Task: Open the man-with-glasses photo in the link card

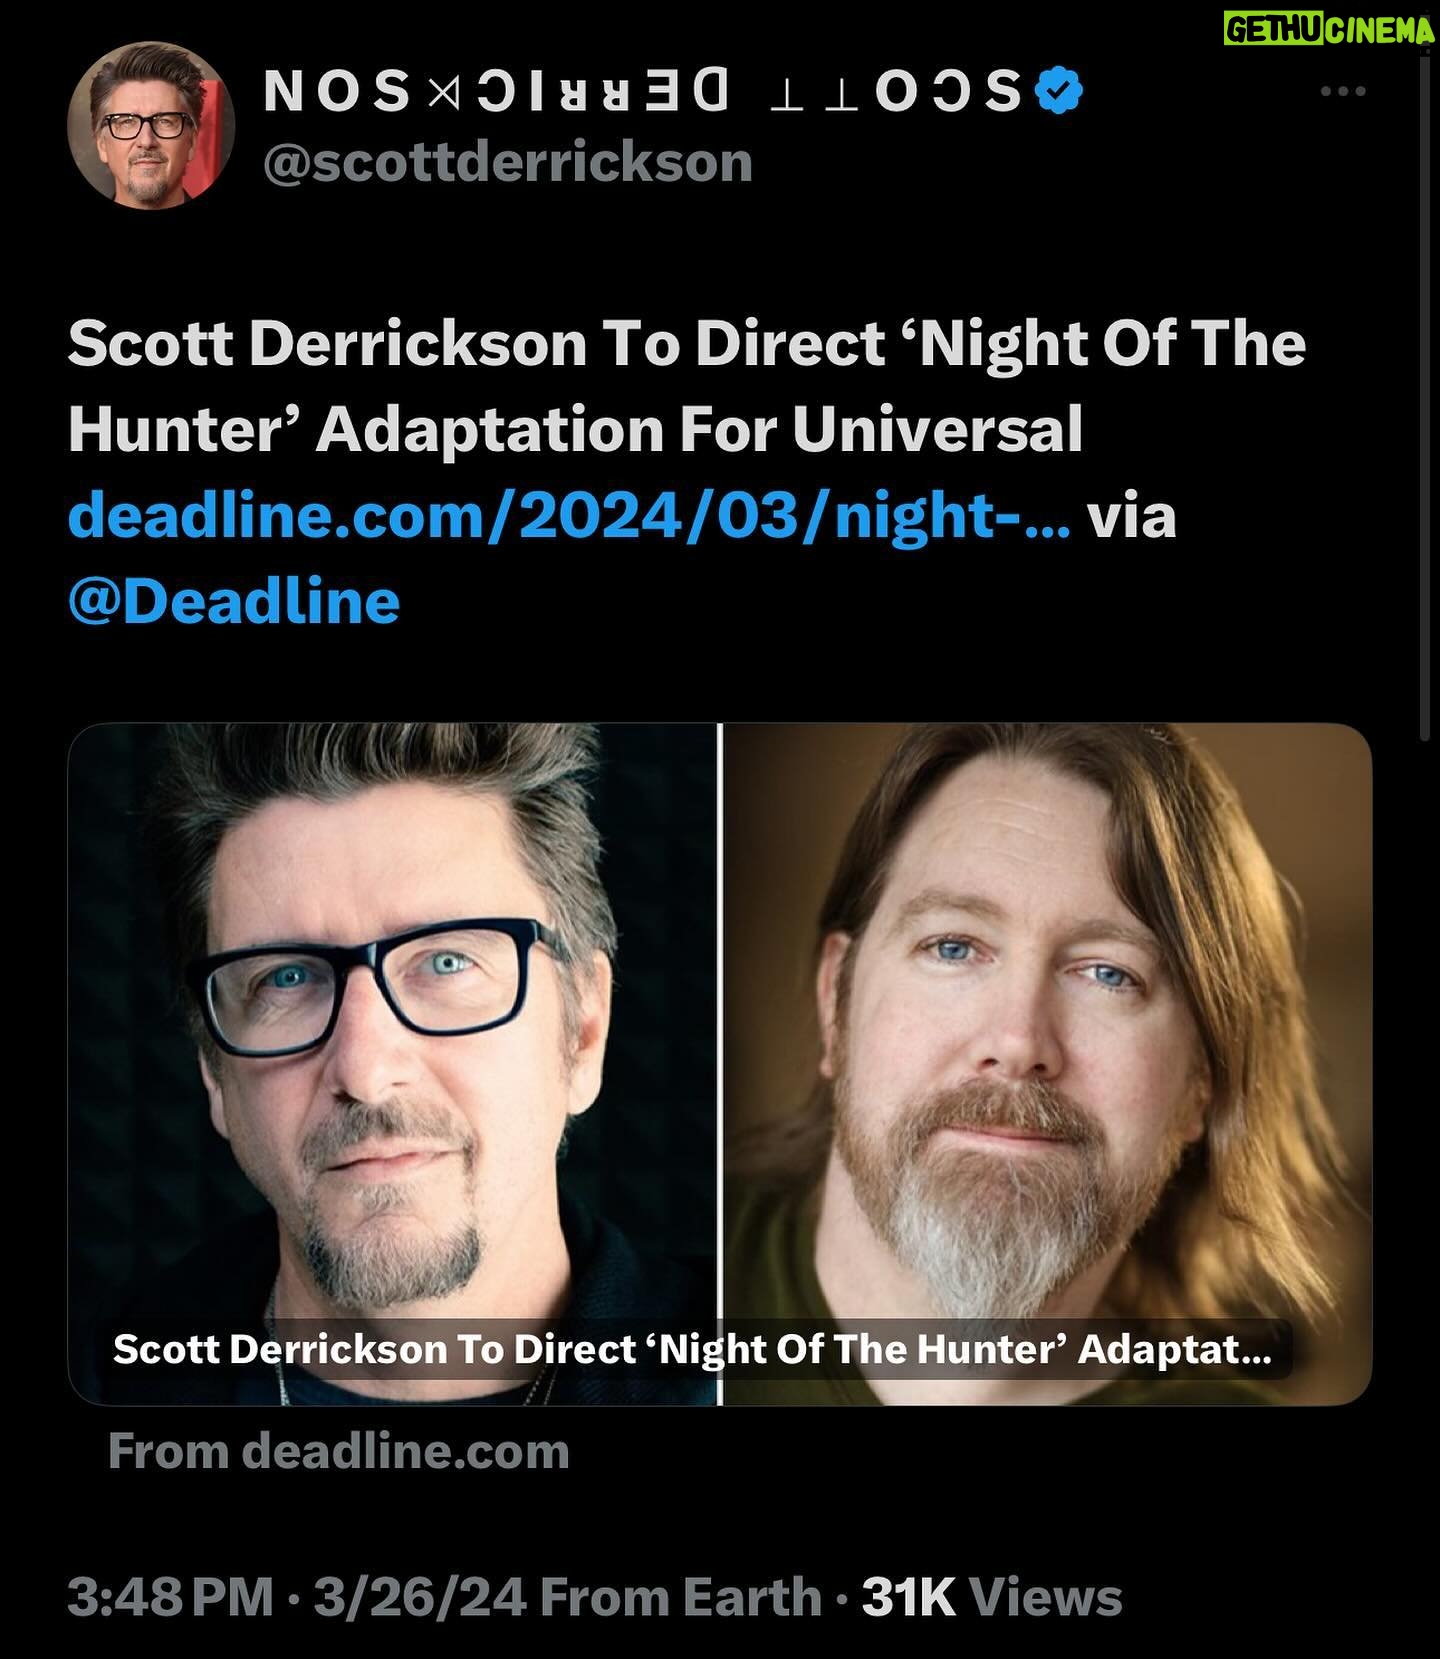Action: click(393, 1064)
